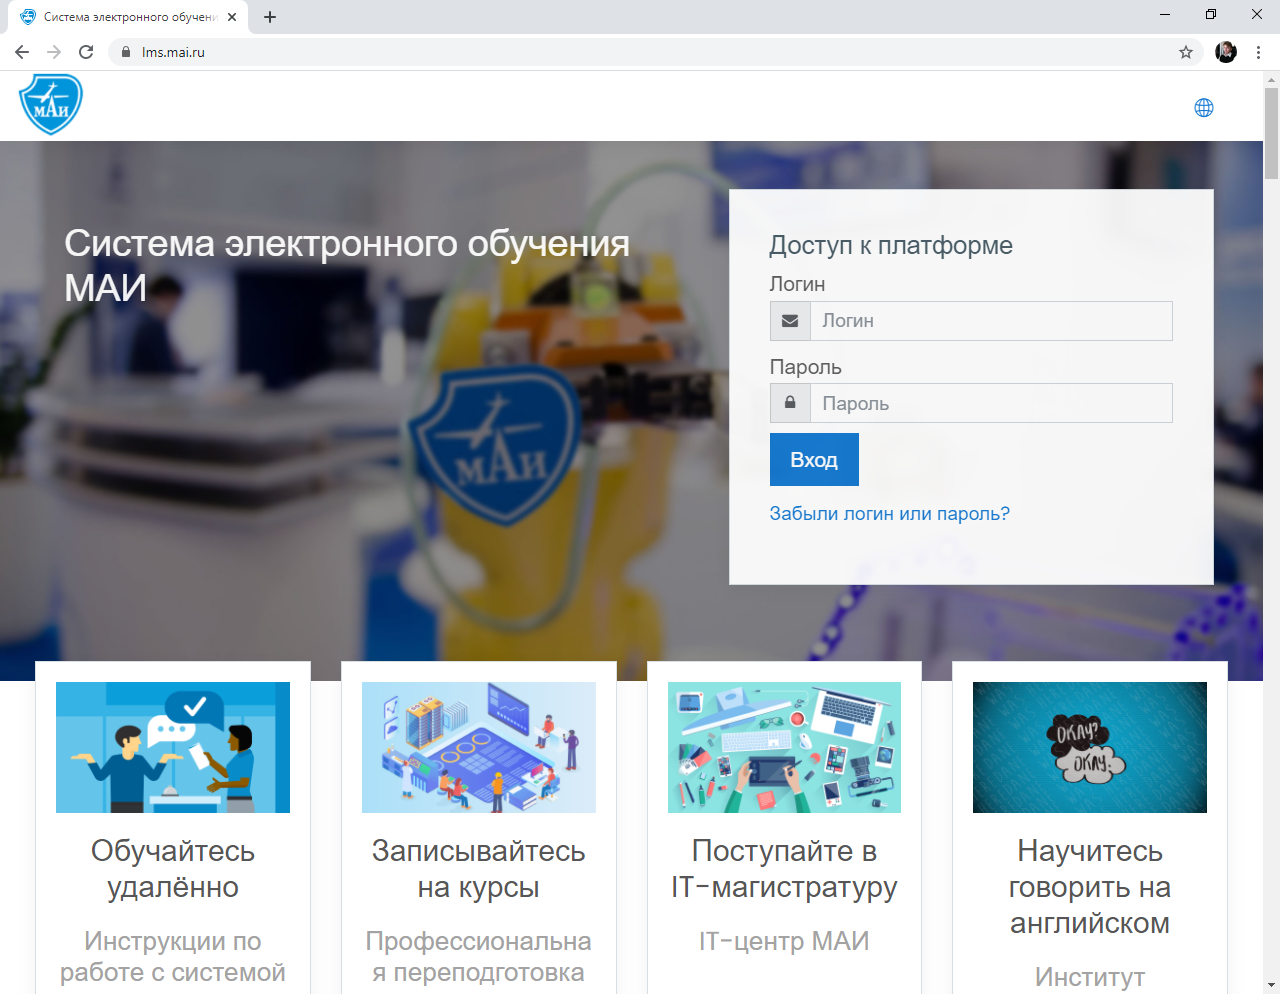
Task: Click the Инструкции по работе с системой text
Action: tap(173, 957)
